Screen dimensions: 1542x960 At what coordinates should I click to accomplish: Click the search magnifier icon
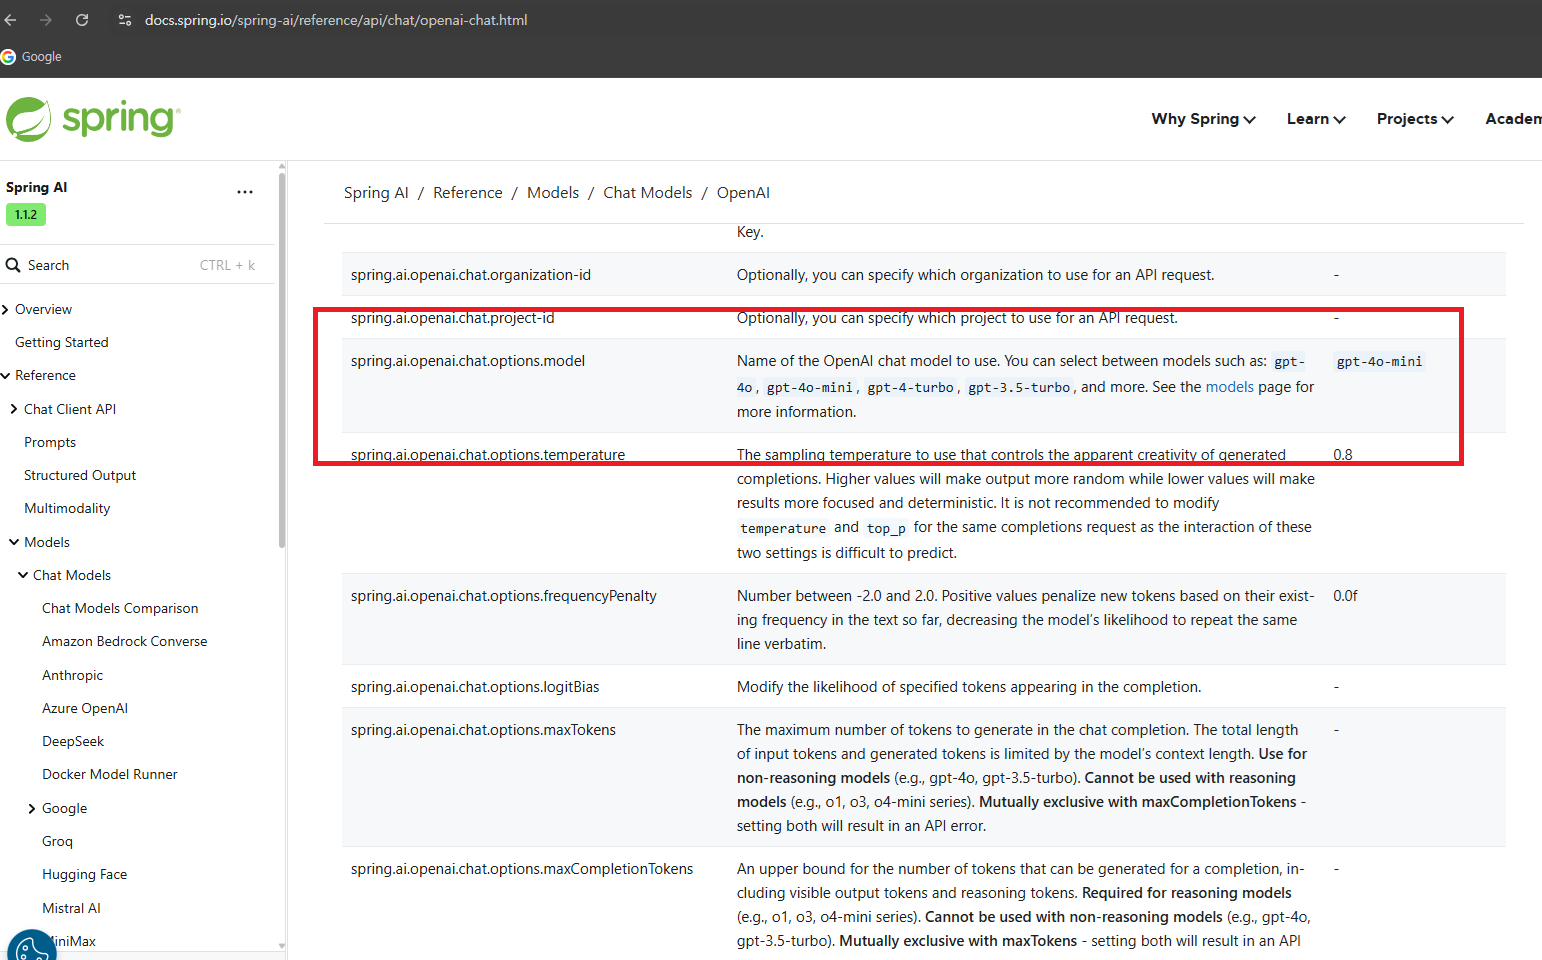(13, 265)
